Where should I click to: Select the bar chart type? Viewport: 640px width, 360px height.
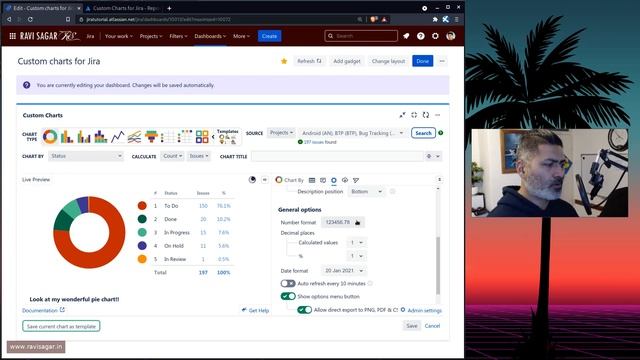click(x=67, y=137)
